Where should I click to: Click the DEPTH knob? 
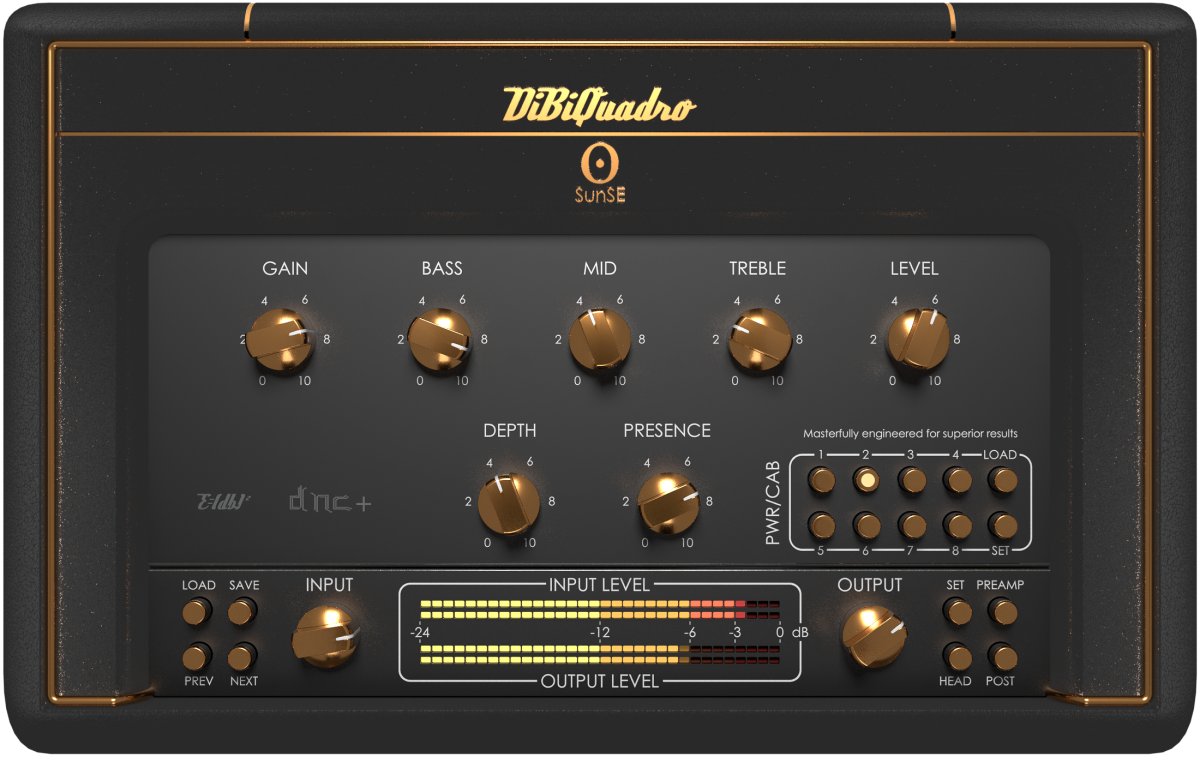(509, 503)
